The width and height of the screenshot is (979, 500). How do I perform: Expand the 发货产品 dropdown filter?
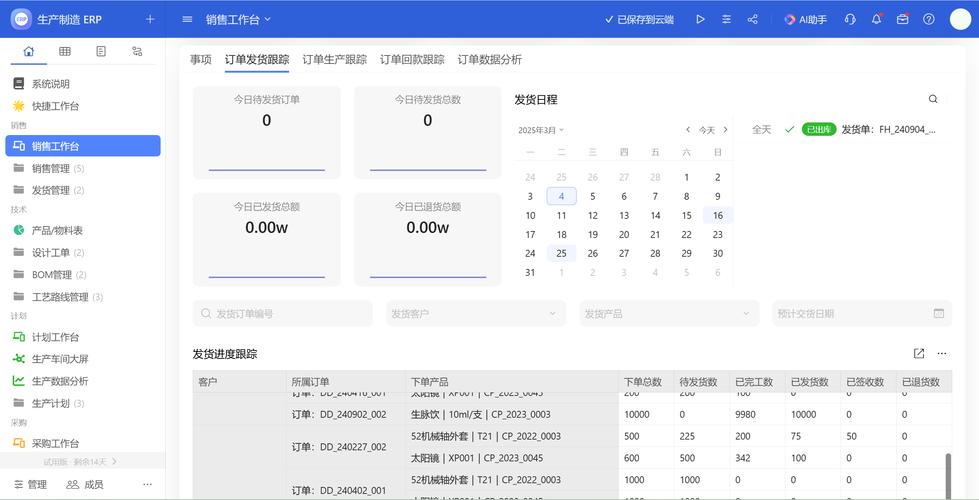pos(669,313)
